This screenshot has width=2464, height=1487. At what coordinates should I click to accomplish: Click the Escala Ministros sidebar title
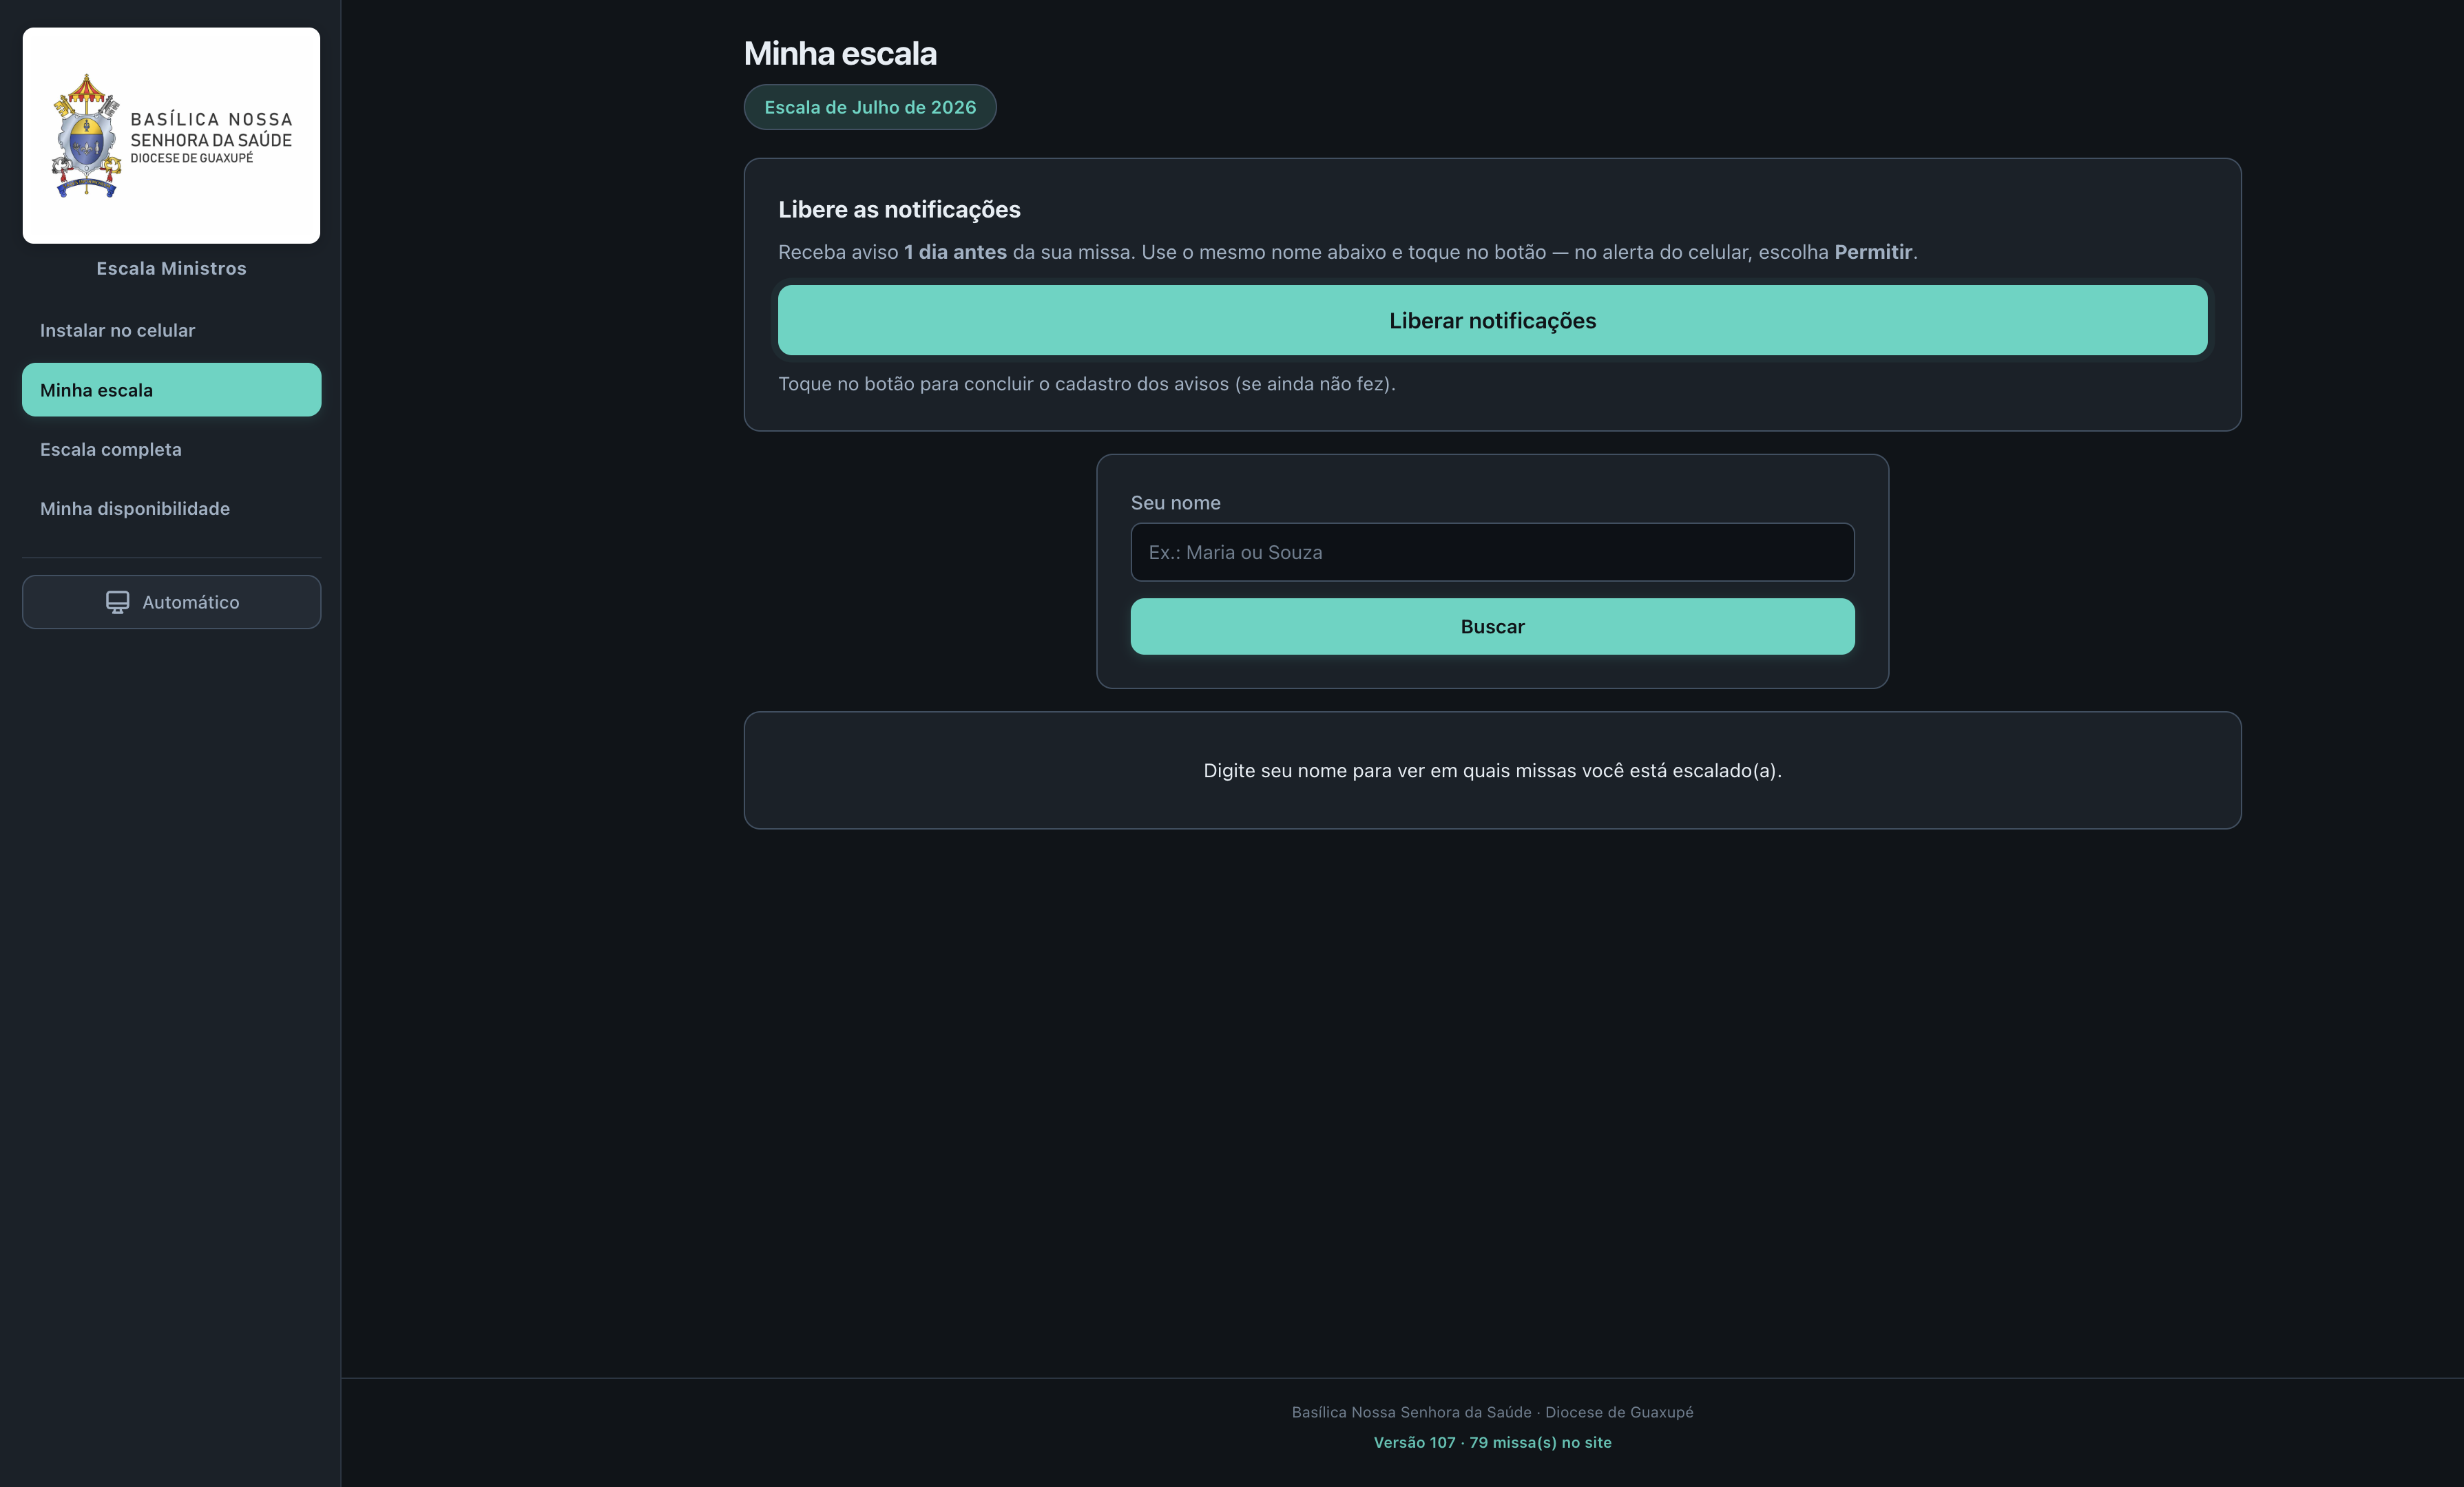tap(171, 268)
